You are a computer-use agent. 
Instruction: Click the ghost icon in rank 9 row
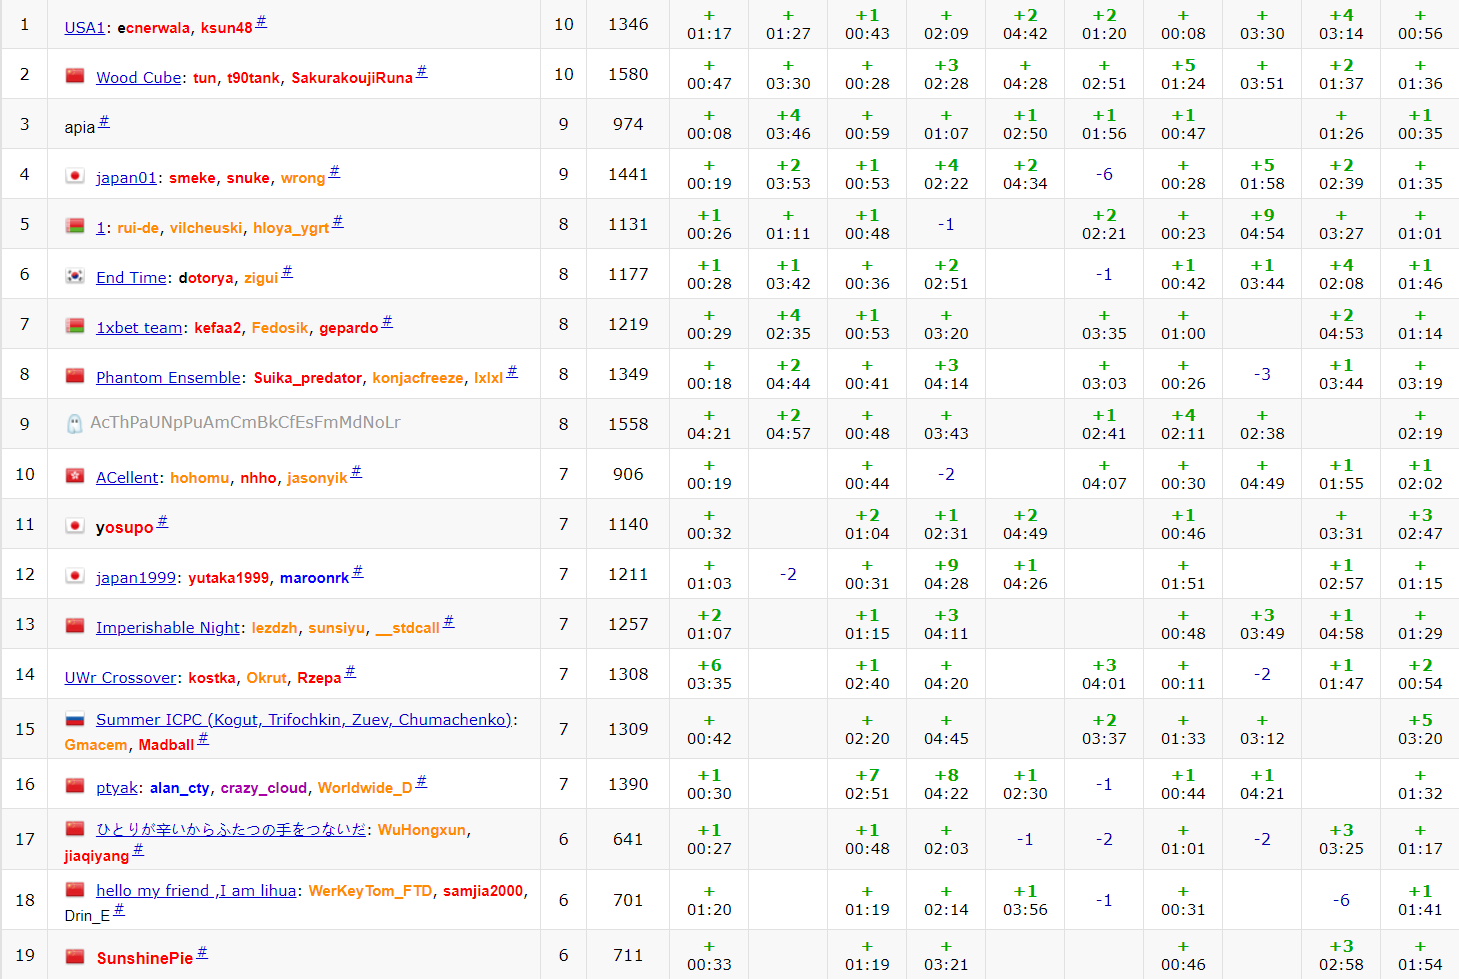tap(74, 423)
